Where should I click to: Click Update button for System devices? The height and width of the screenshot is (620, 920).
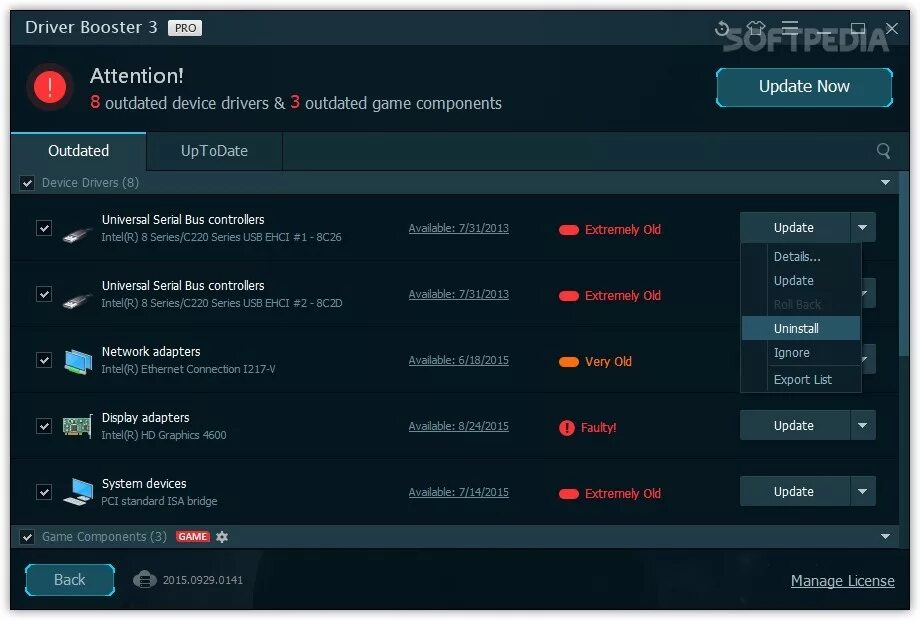pos(794,492)
